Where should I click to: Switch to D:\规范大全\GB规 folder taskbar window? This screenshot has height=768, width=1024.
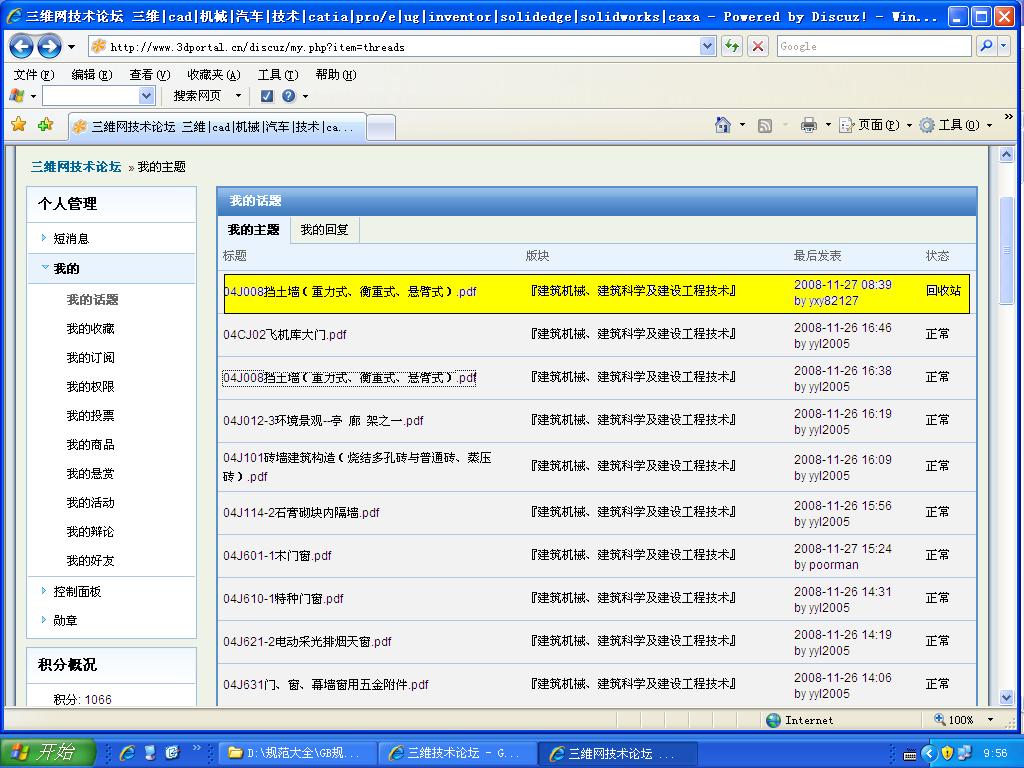pyautogui.click(x=297, y=753)
